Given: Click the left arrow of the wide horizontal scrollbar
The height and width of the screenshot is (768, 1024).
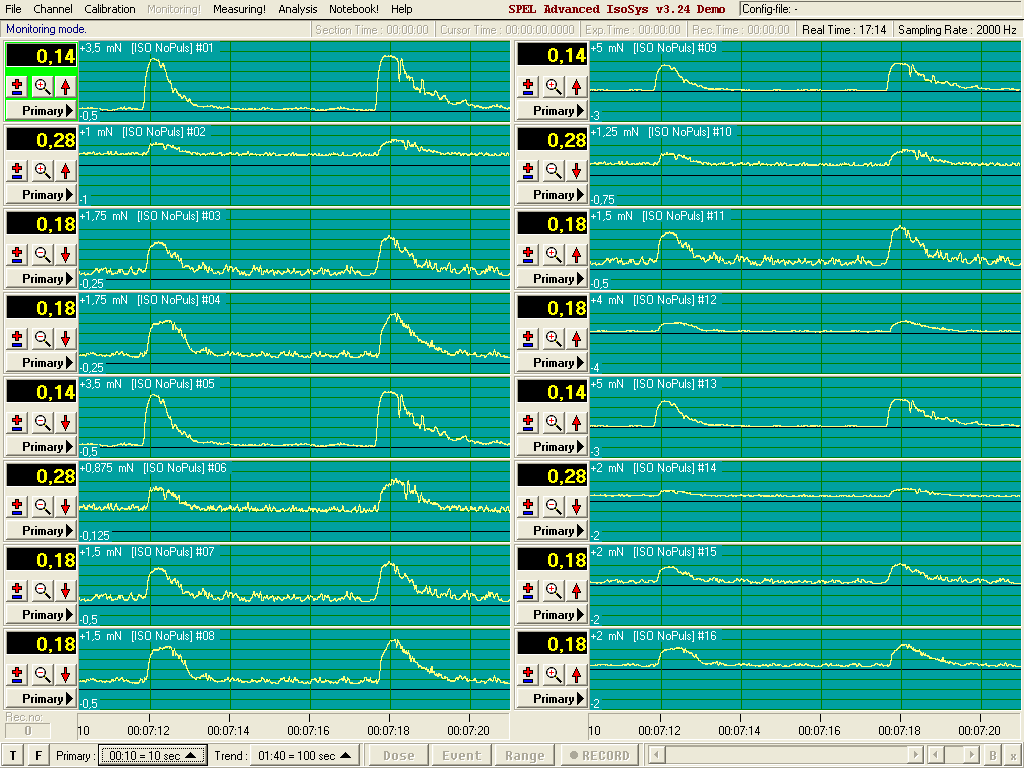Looking at the screenshot, I should pos(656,755).
